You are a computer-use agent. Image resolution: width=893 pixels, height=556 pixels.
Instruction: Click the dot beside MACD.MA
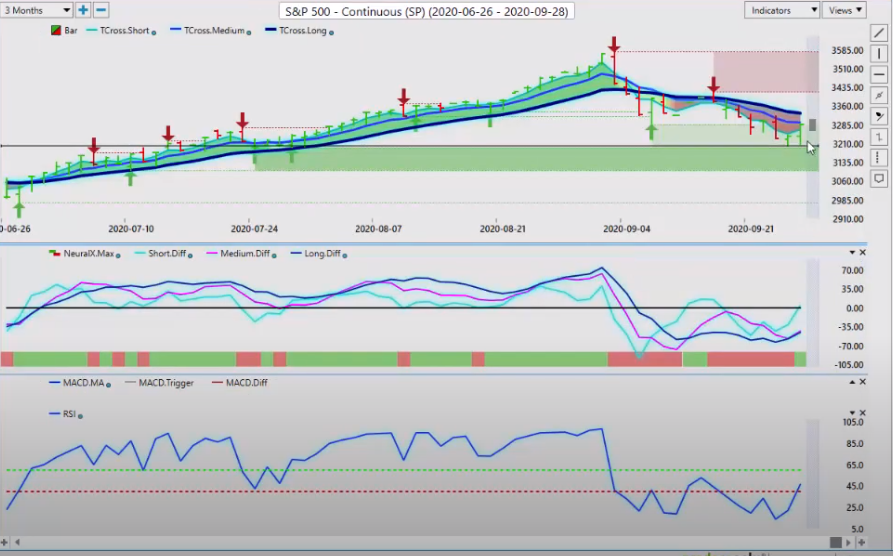108,385
